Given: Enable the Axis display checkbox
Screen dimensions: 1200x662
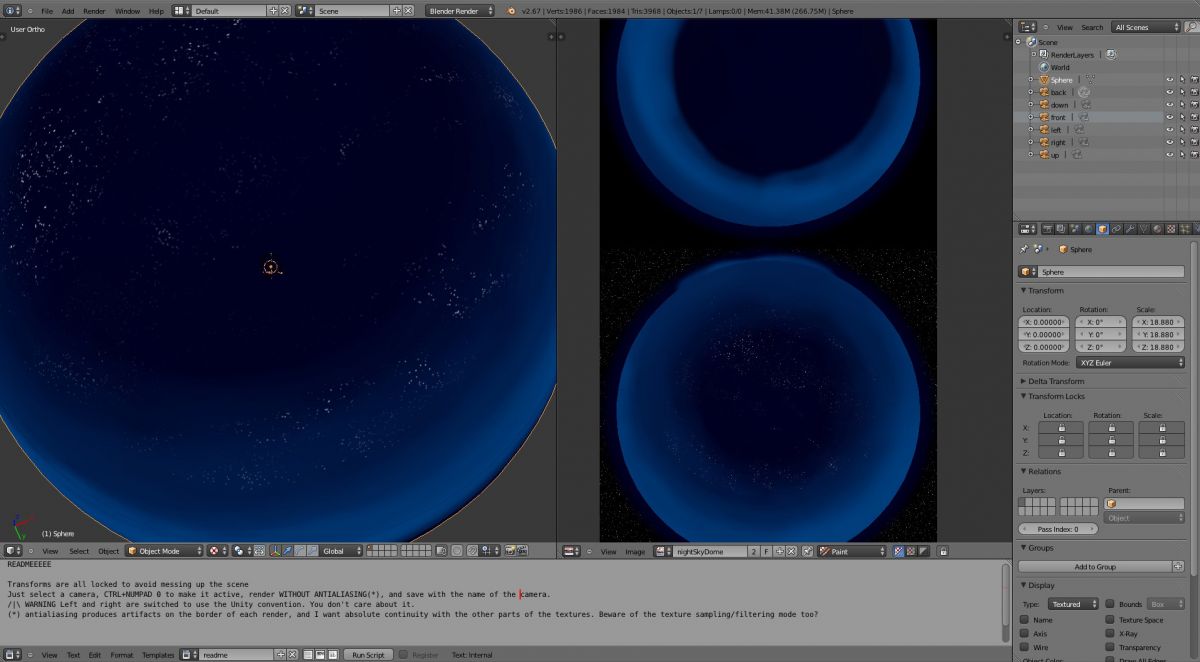Looking at the screenshot, I should [x=1024, y=633].
